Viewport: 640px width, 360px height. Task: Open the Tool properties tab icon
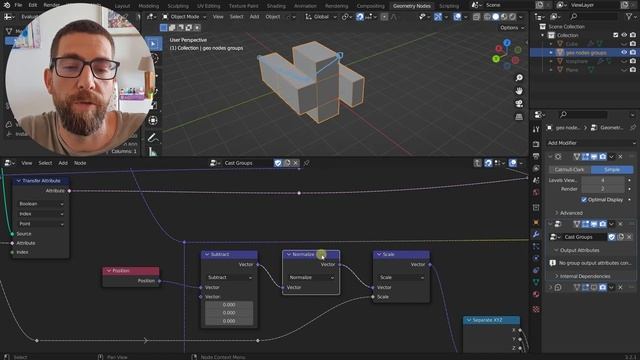[x=536, y=129]
